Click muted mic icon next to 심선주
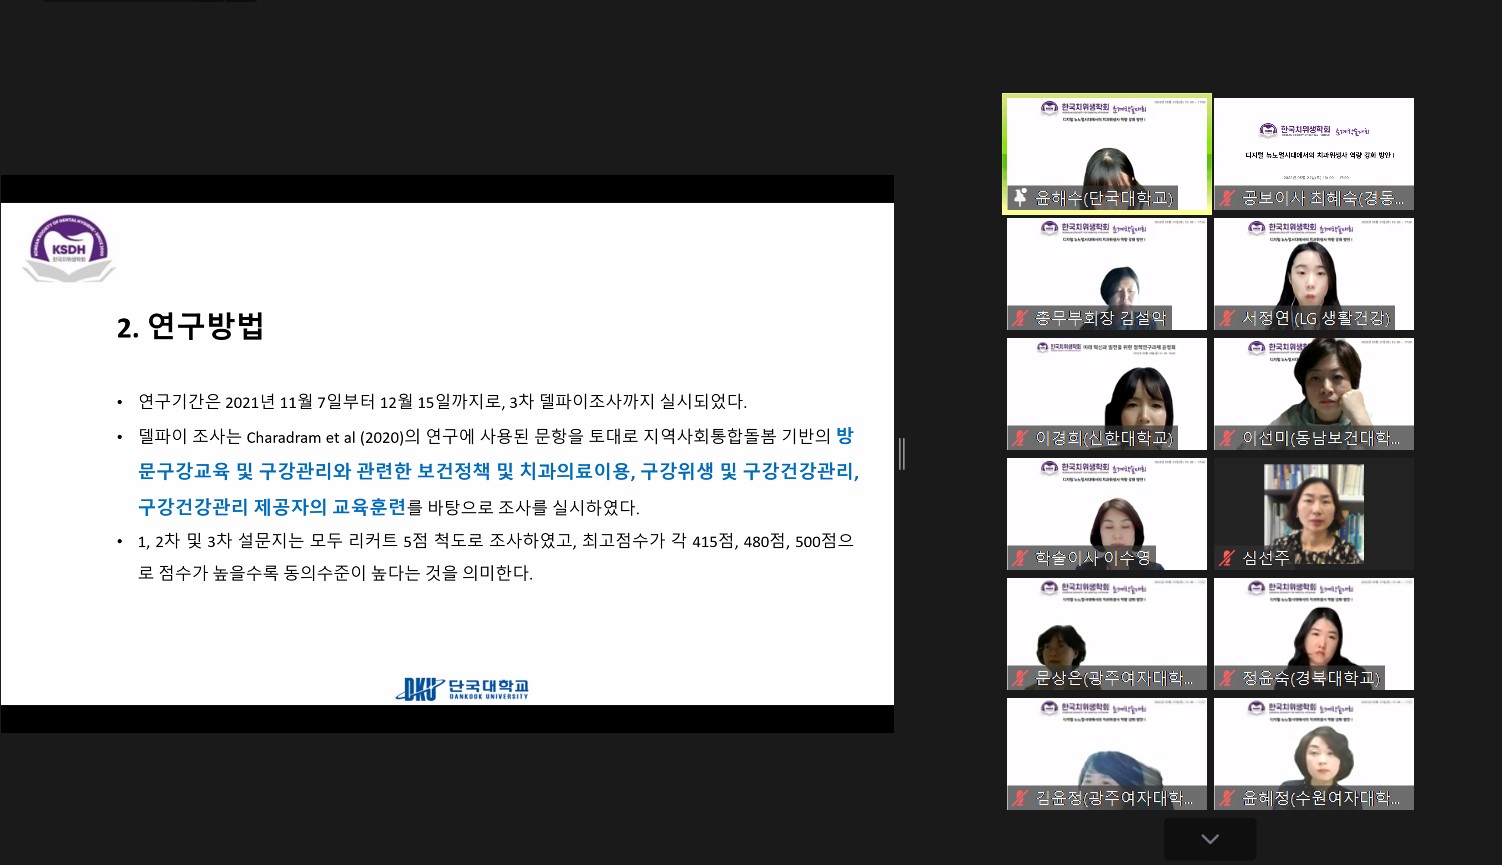 point(1227,558)
